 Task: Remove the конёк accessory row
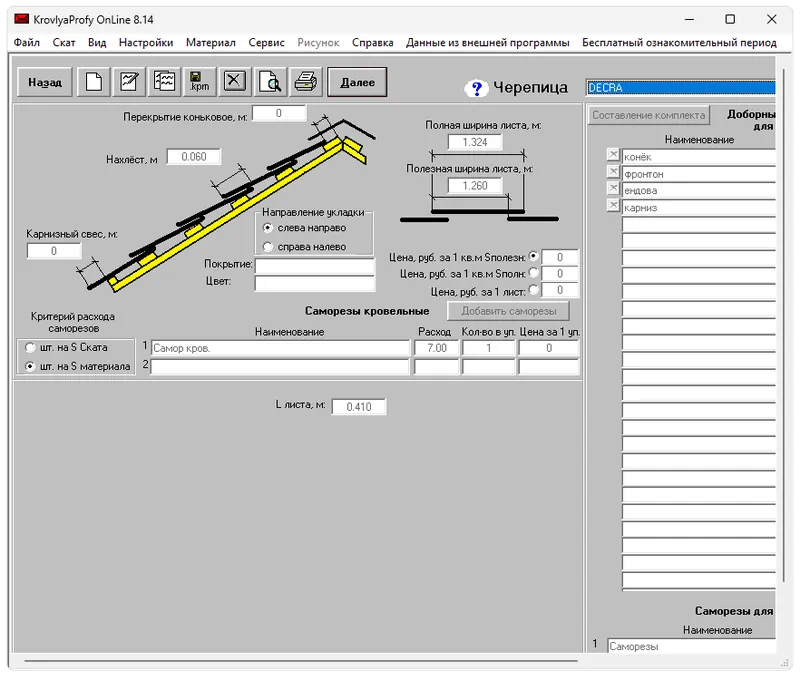(x=613, y=155)
